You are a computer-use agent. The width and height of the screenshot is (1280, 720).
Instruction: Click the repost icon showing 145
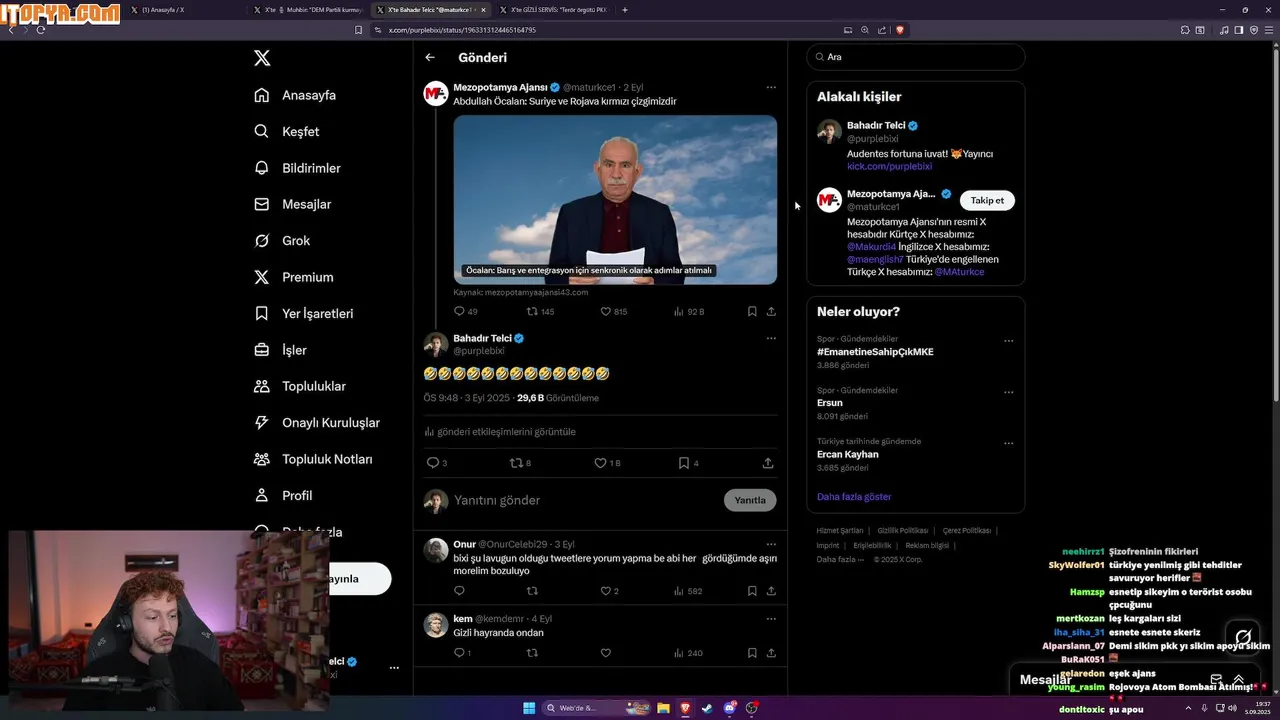532,311
